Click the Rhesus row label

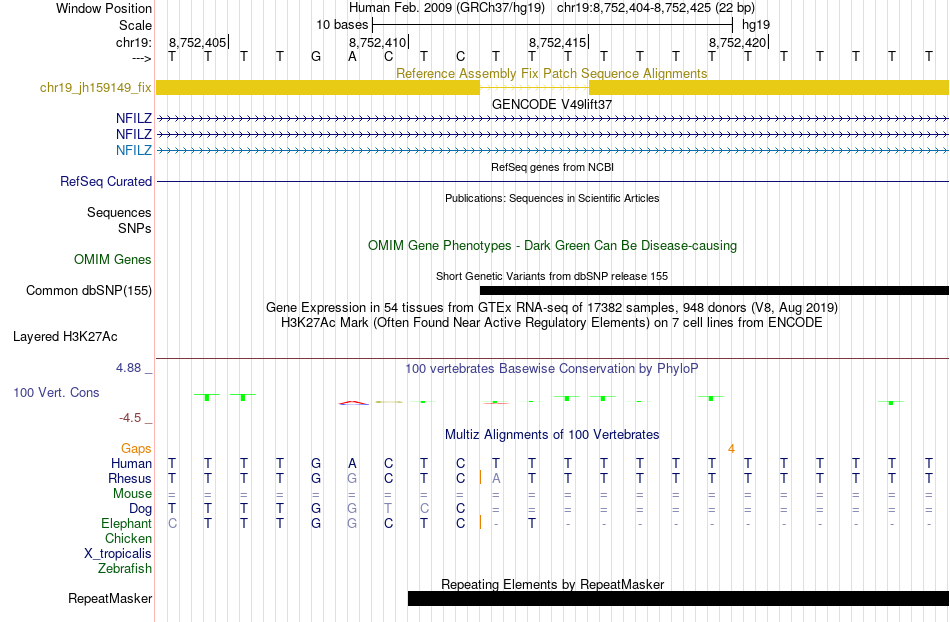click(x=130, y=478)
